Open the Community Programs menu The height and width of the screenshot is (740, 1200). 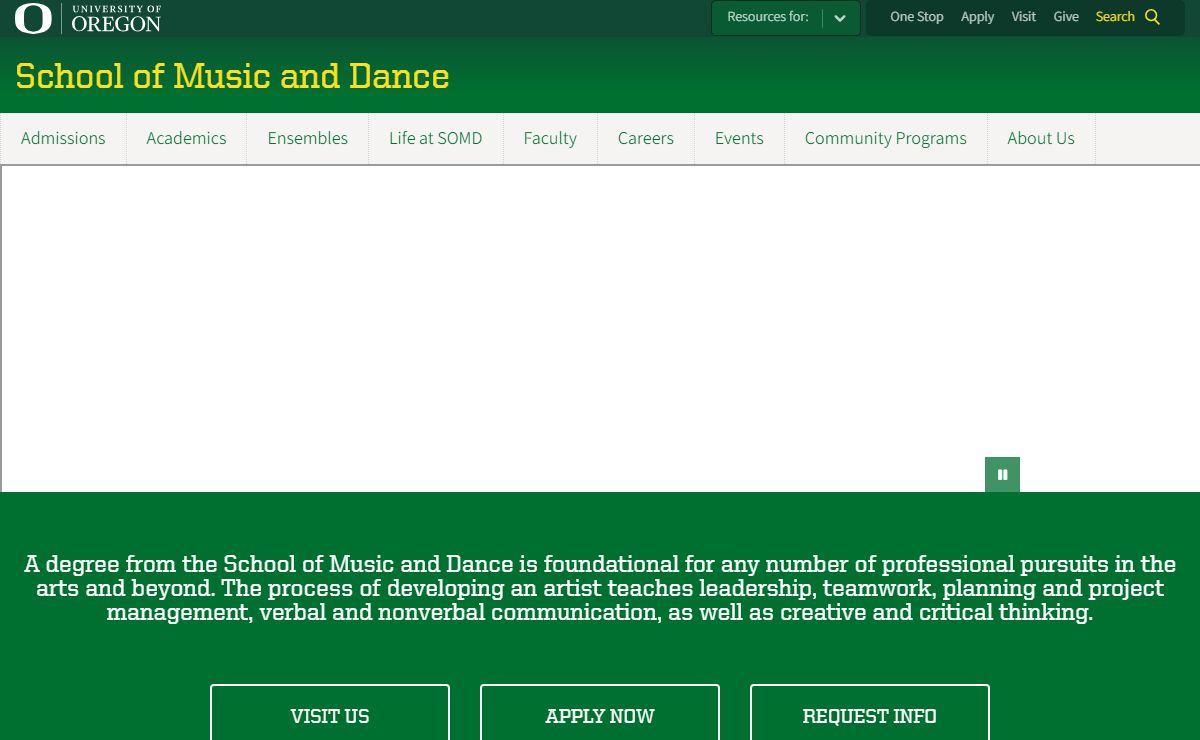click(x=886, y=139)
